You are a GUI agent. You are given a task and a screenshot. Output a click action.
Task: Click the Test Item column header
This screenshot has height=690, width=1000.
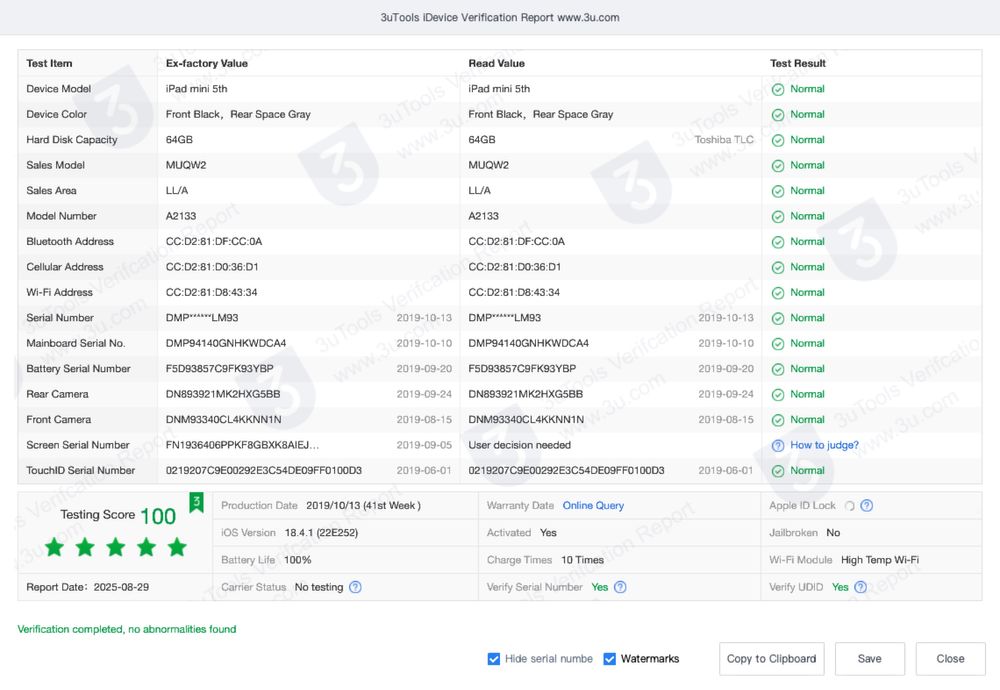[49, 64]
